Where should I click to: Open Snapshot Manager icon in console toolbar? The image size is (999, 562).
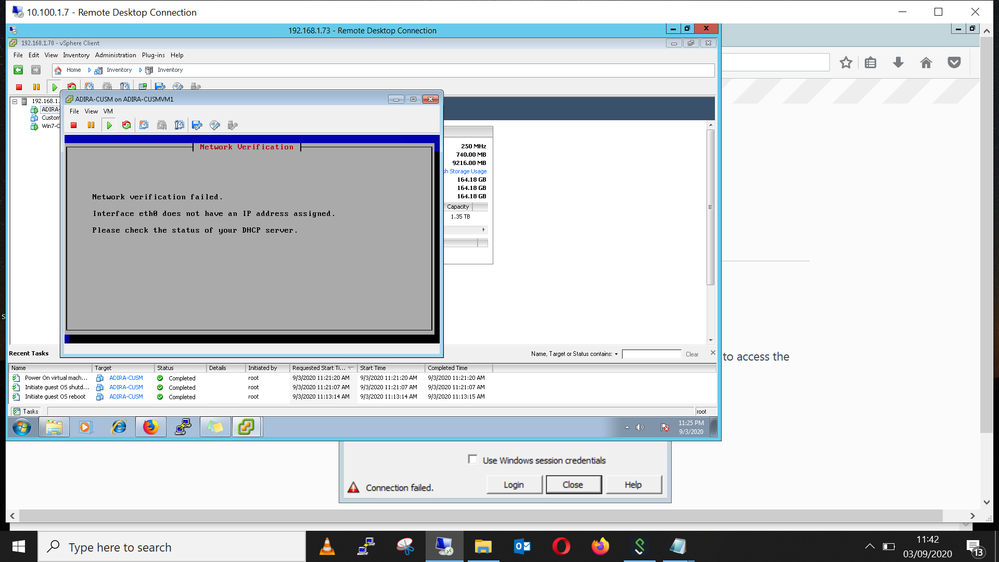[x=179, y=126]
